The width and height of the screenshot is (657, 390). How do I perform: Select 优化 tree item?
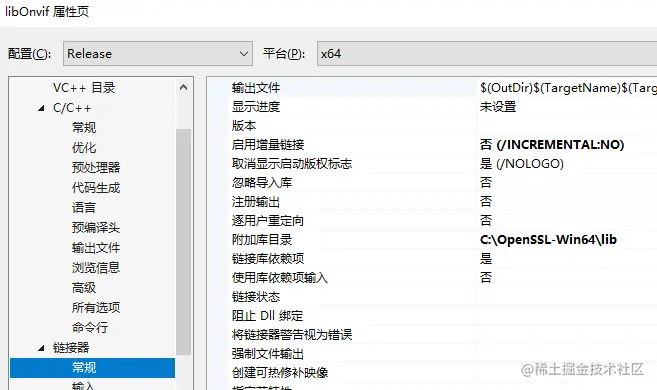tap(84, 147)
